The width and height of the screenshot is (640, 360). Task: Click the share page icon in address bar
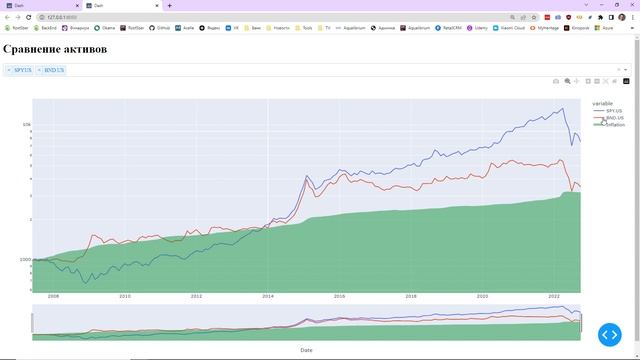tap(523, 17)
